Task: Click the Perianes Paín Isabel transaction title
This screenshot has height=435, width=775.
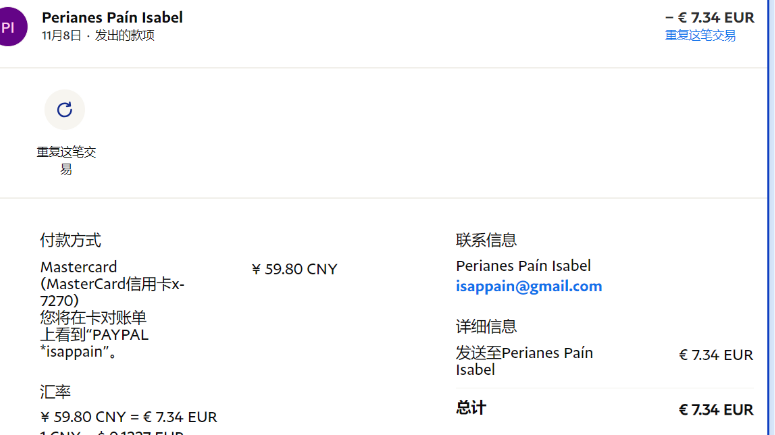Action: [x=112, y=17]
